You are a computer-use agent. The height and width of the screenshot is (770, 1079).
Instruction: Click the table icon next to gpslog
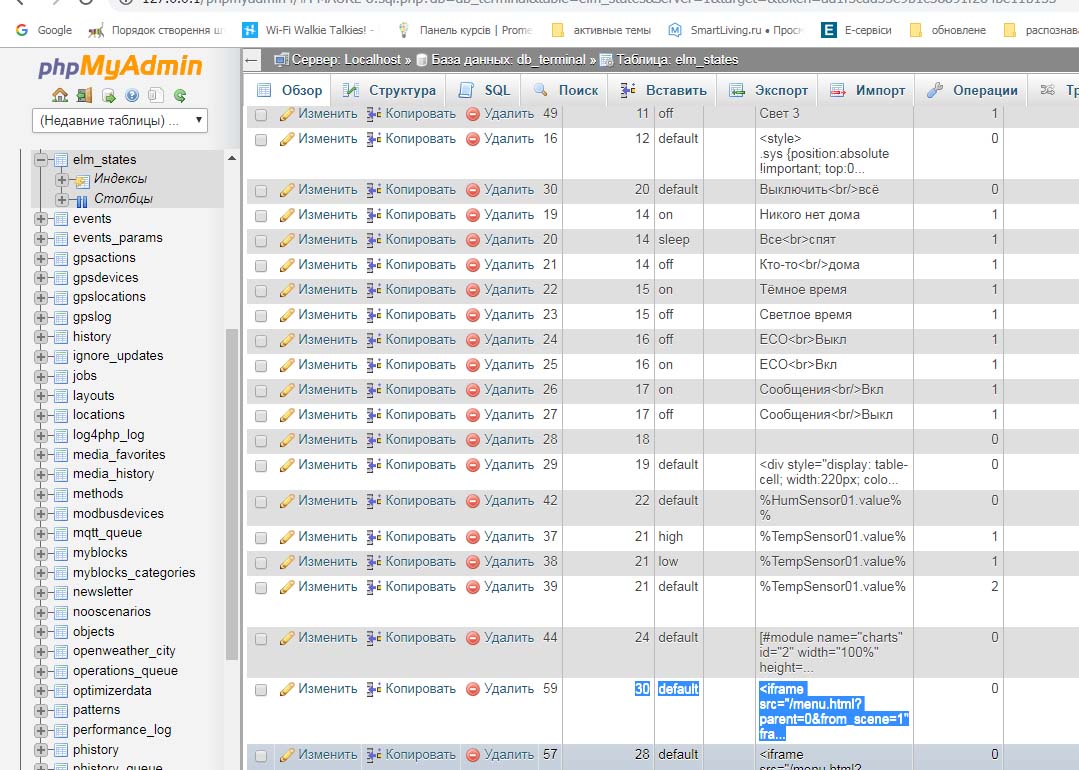[x=60, y=317]
